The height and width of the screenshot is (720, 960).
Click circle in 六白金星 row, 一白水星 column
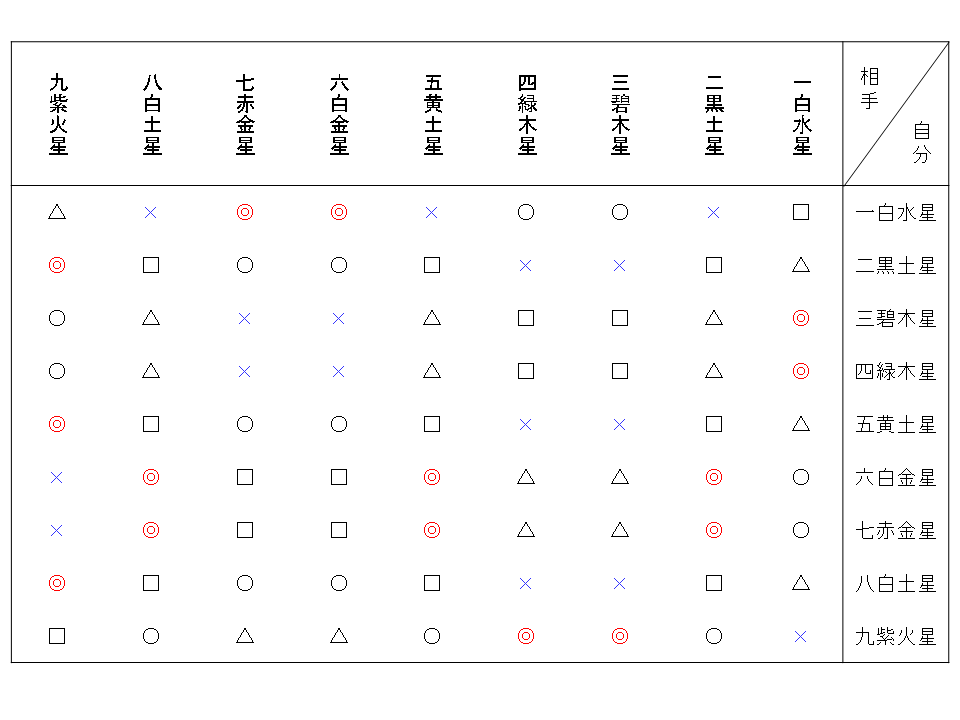click(800, 477)
